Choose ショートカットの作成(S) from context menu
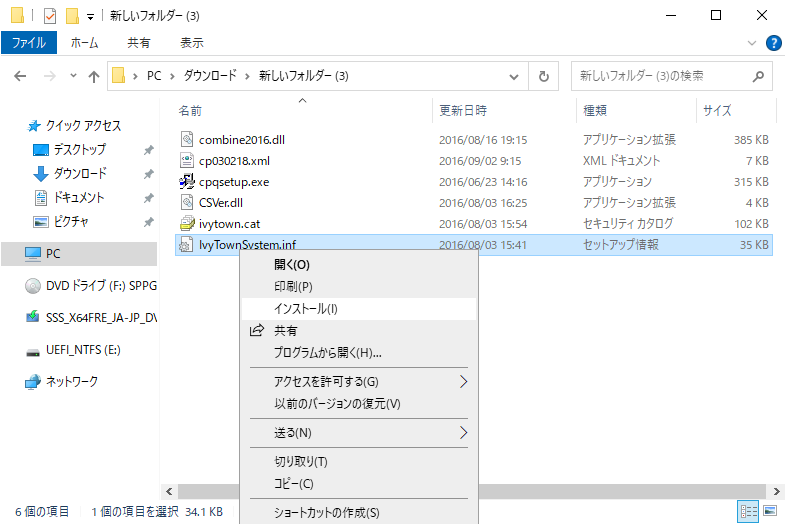This screenshot has width=786, height=524. point(359,513)
